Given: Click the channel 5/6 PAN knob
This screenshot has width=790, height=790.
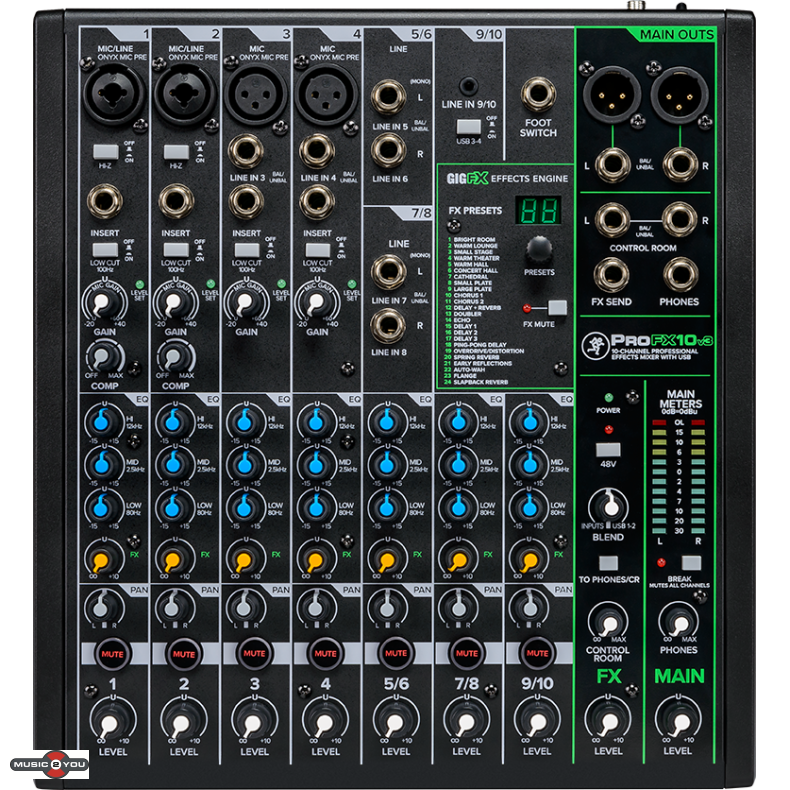Looking at the screenshot, I should click(x=387, y=607).
